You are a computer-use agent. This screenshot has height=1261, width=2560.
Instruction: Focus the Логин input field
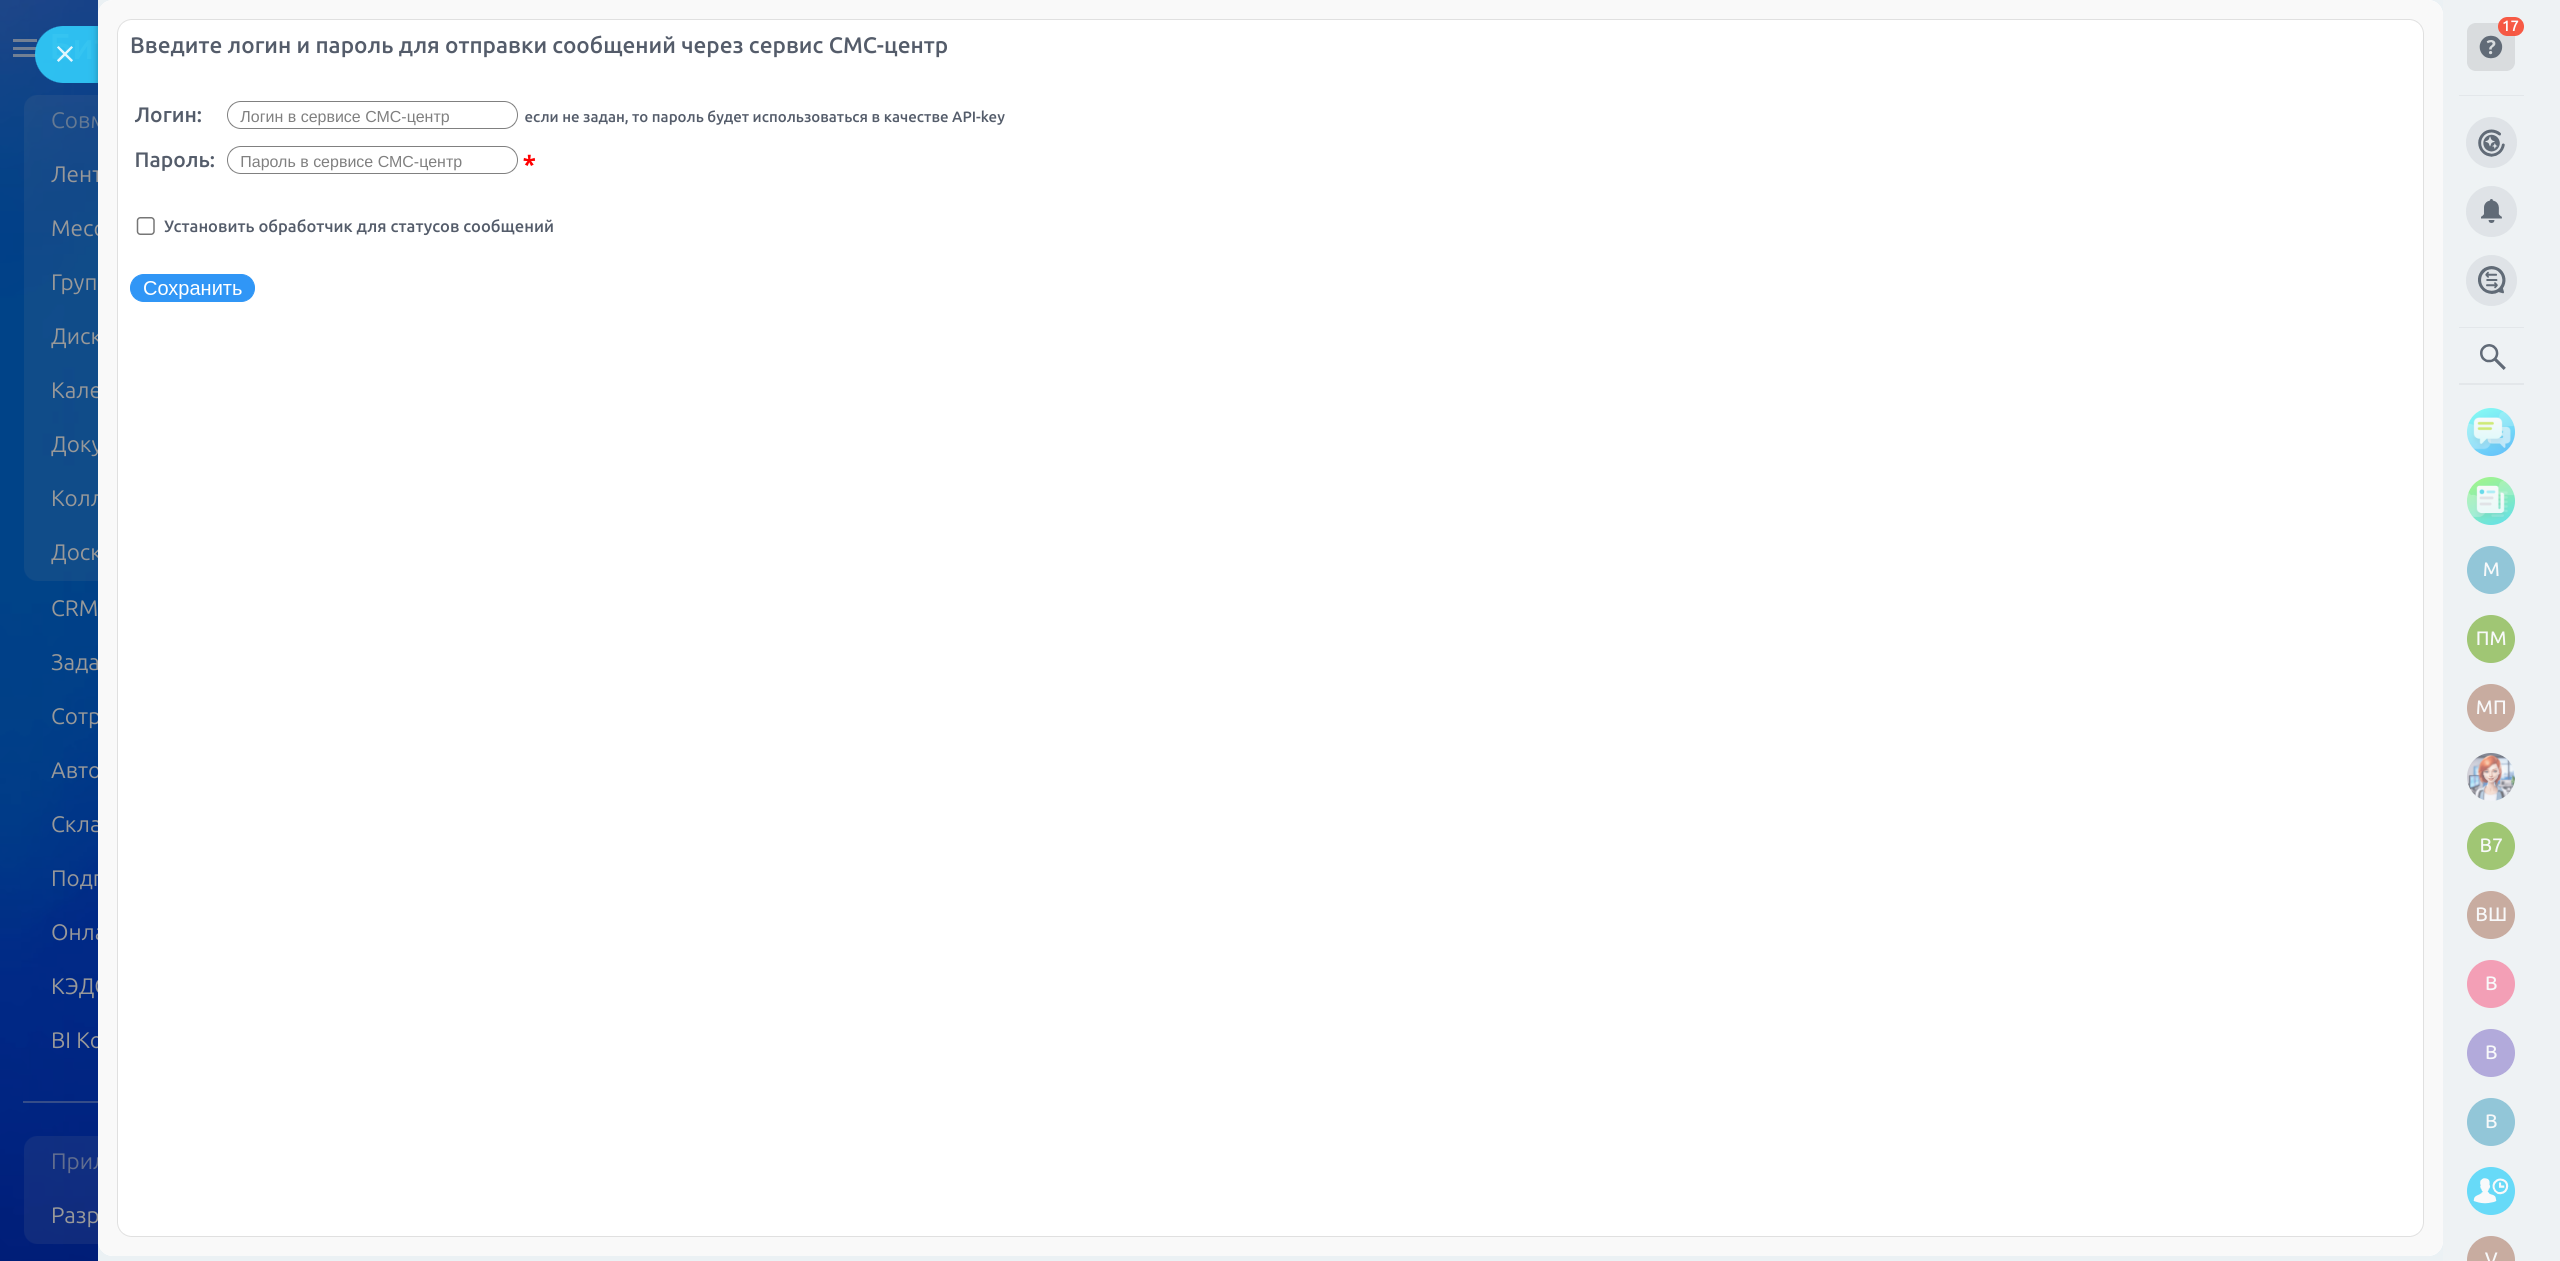[372, 116]
